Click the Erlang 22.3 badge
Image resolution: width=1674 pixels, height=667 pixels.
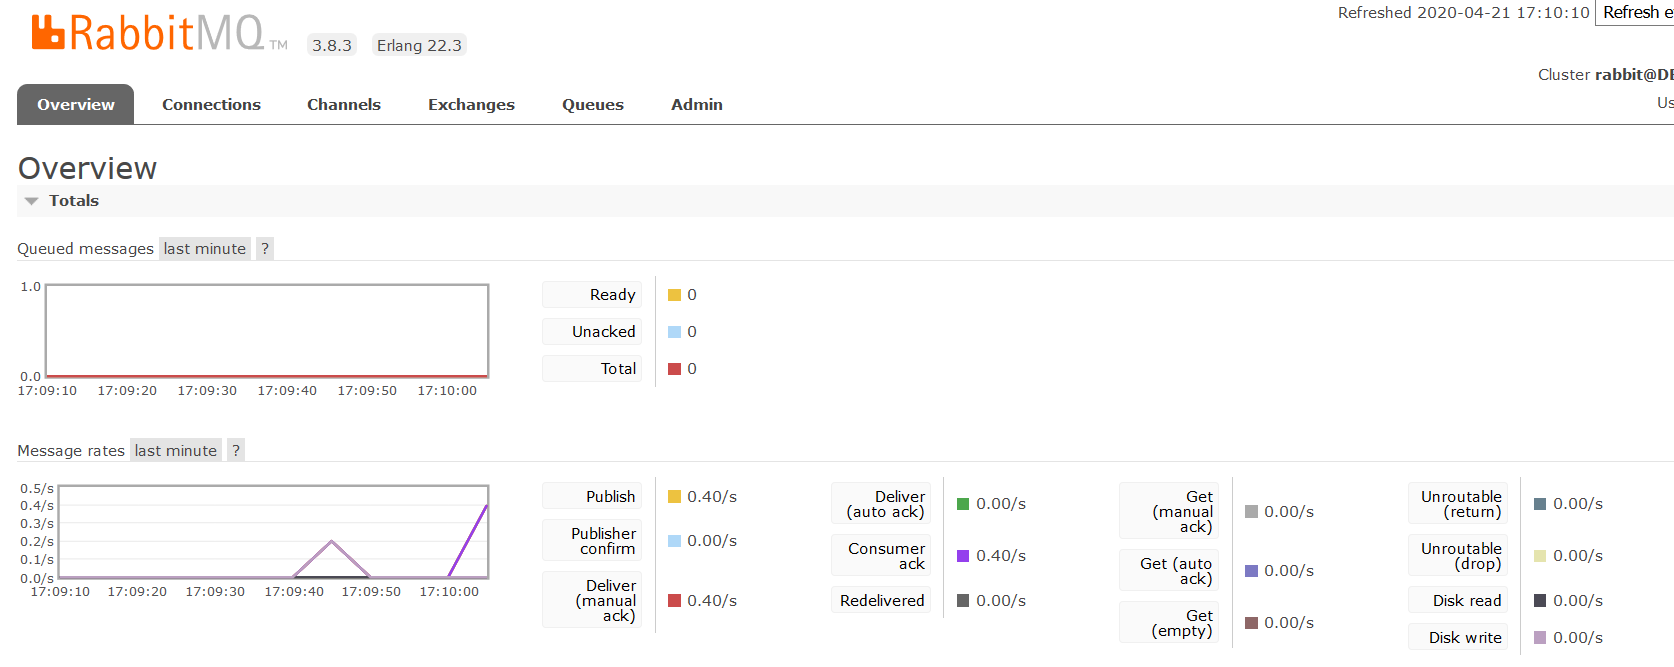(419, 45)
